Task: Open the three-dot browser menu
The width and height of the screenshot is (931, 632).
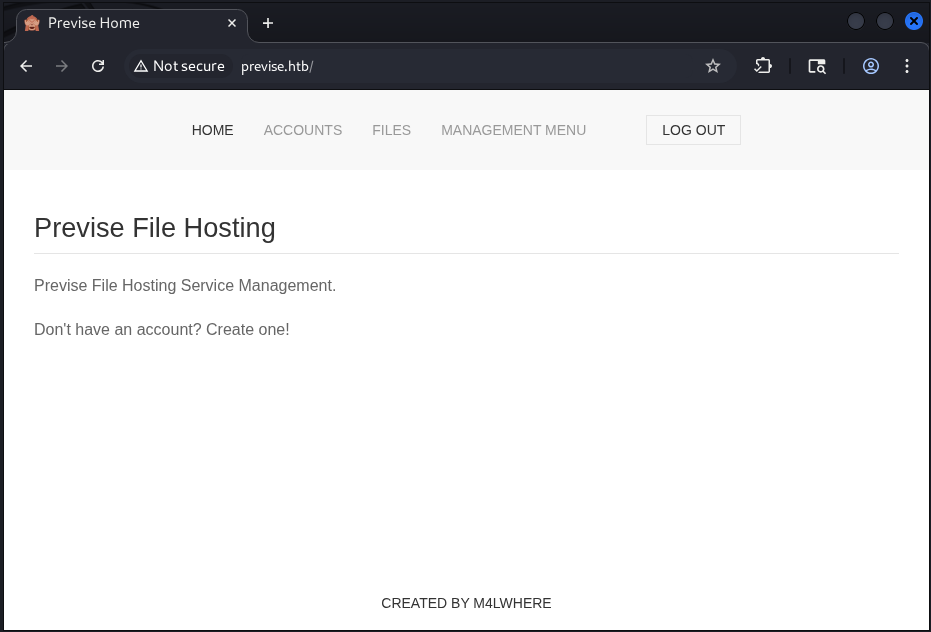Action: 907,66
